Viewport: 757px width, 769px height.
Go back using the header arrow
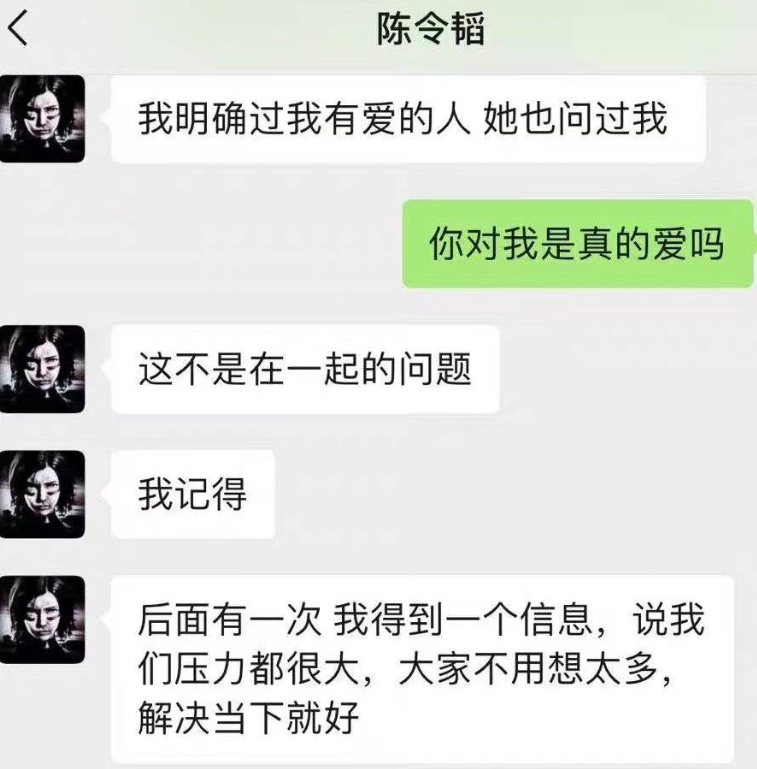18,28
